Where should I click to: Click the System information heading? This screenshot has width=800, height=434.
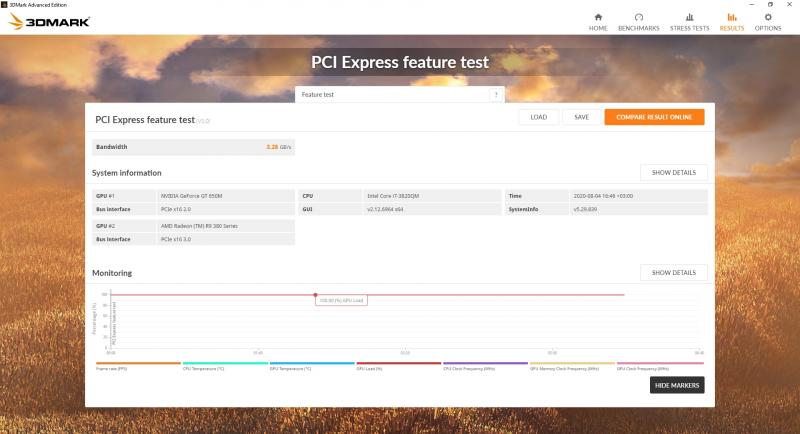127,173
